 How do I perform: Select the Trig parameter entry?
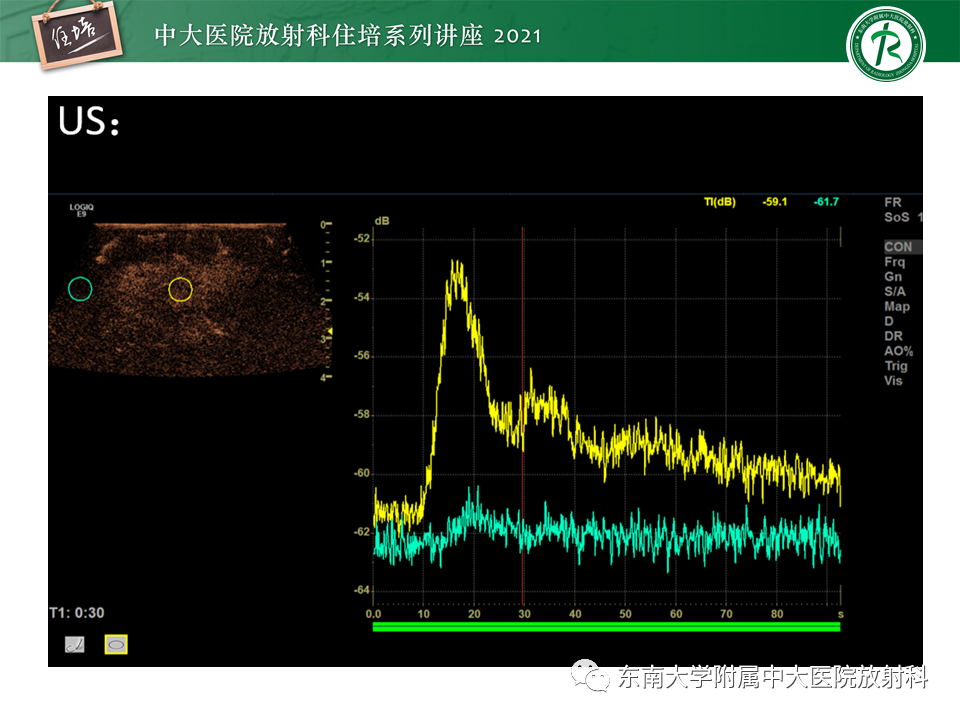click(896, 366)
